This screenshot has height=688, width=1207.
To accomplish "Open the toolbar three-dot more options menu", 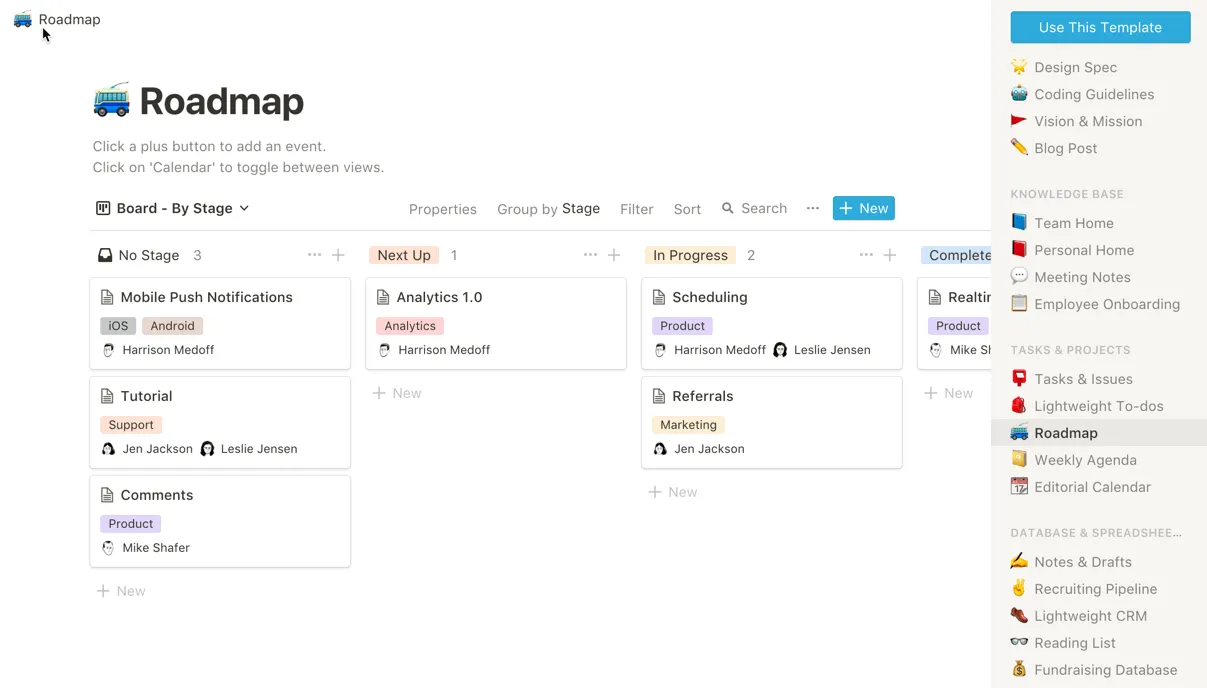I will point(813,208).
